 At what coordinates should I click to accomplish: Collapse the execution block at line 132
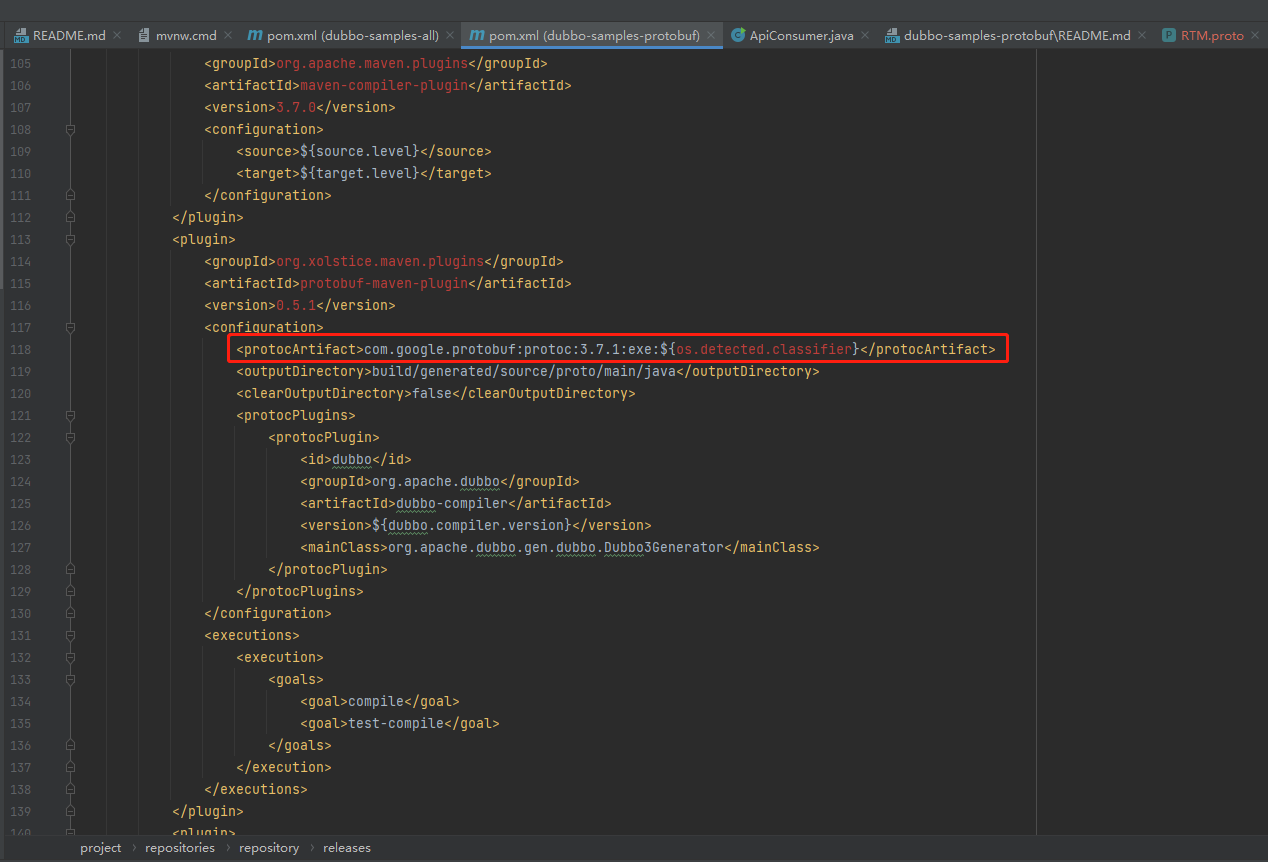point(70,657)
